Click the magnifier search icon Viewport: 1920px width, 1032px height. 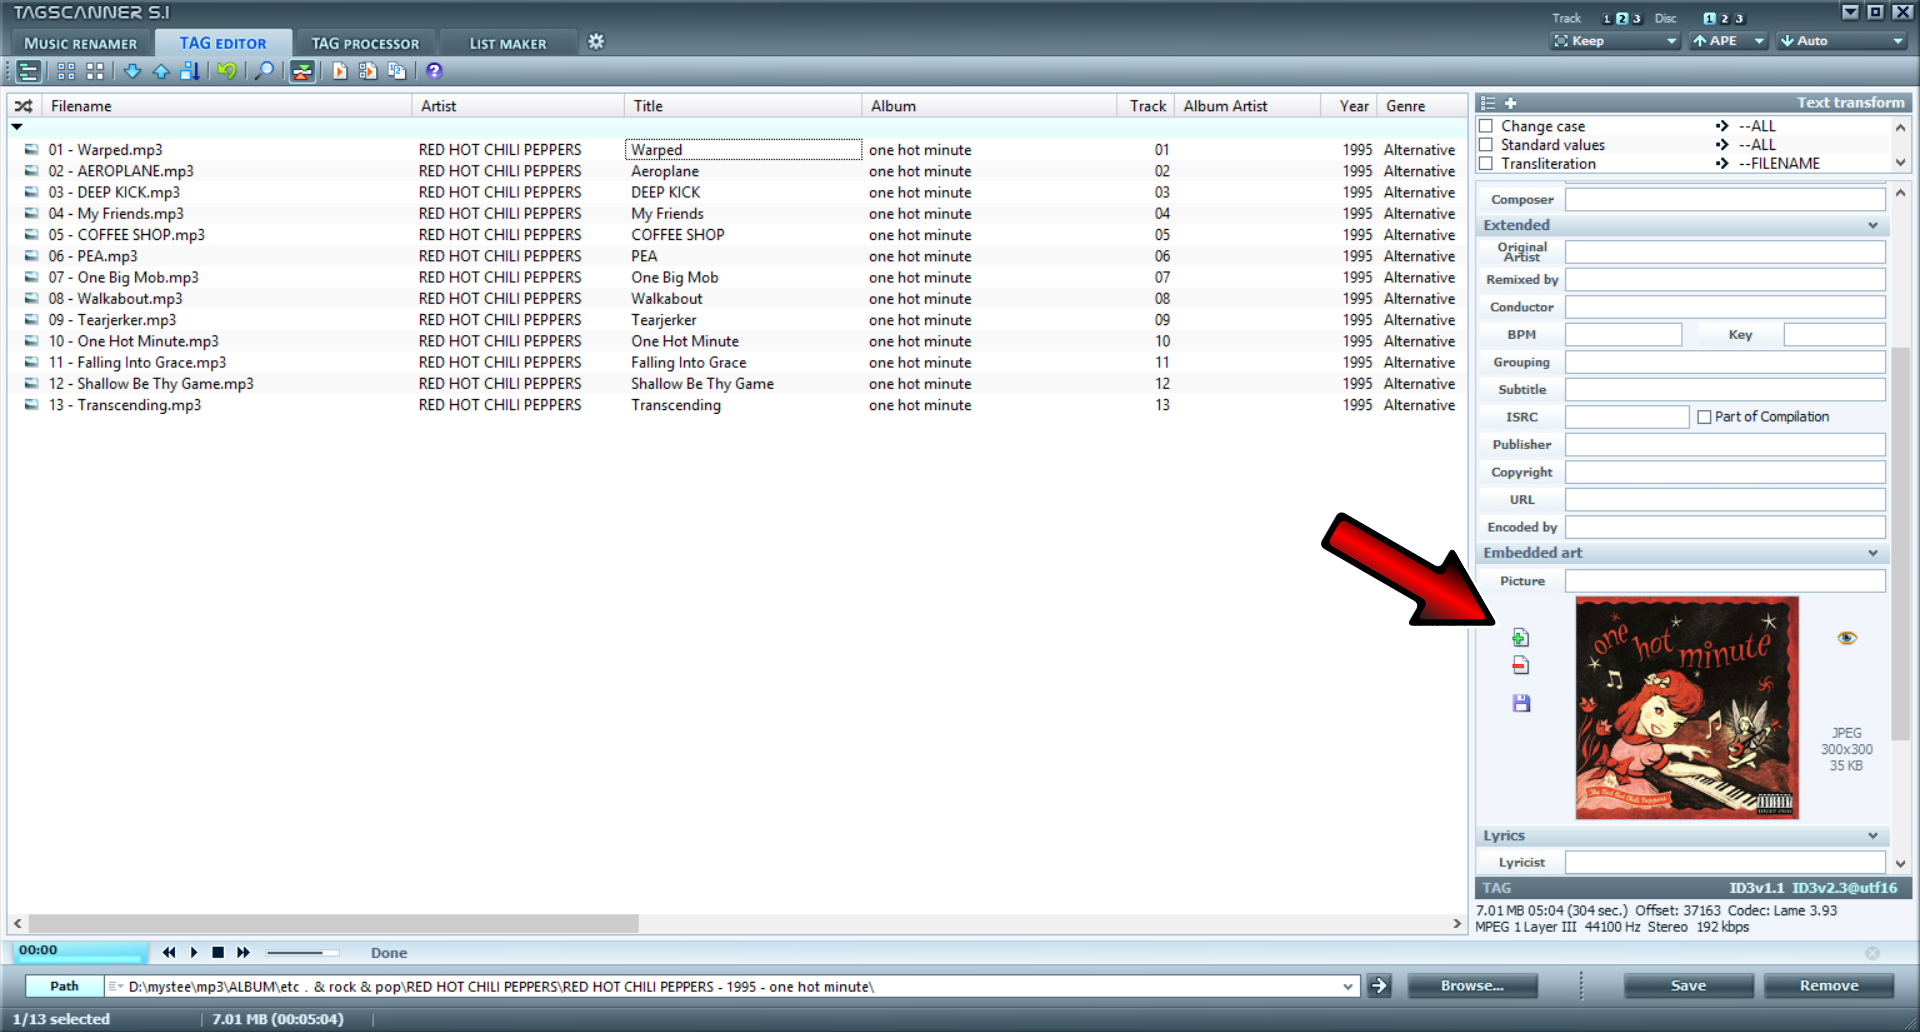[264, 71]
